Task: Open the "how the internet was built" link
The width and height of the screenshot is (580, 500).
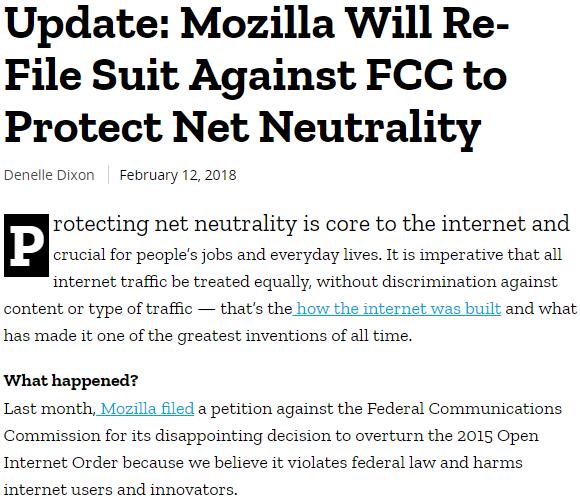Action: [x=397, y=308]
